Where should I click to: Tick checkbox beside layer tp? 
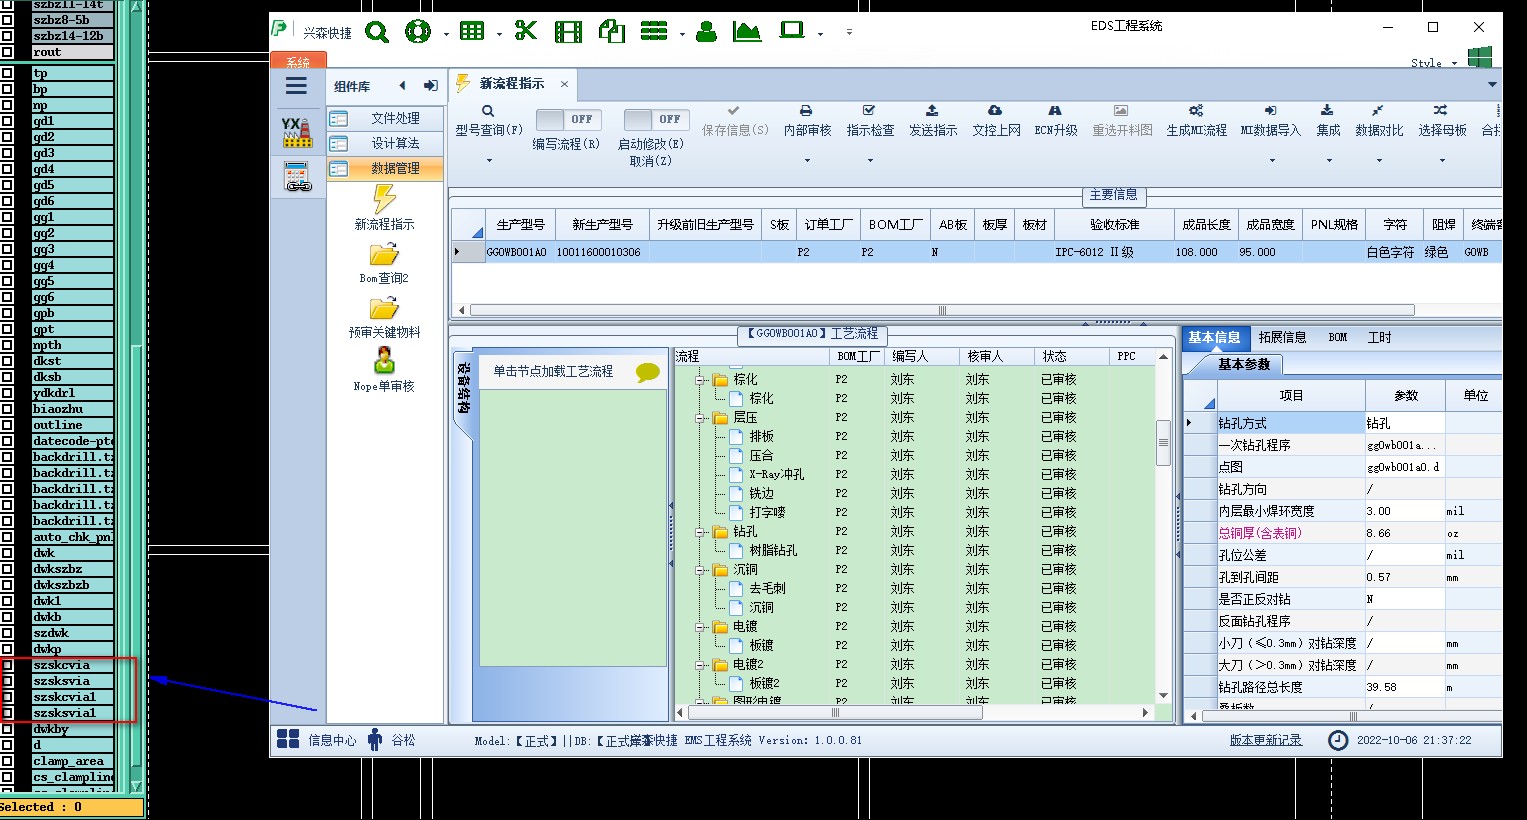pyautogui.click(x=7, y=73)
